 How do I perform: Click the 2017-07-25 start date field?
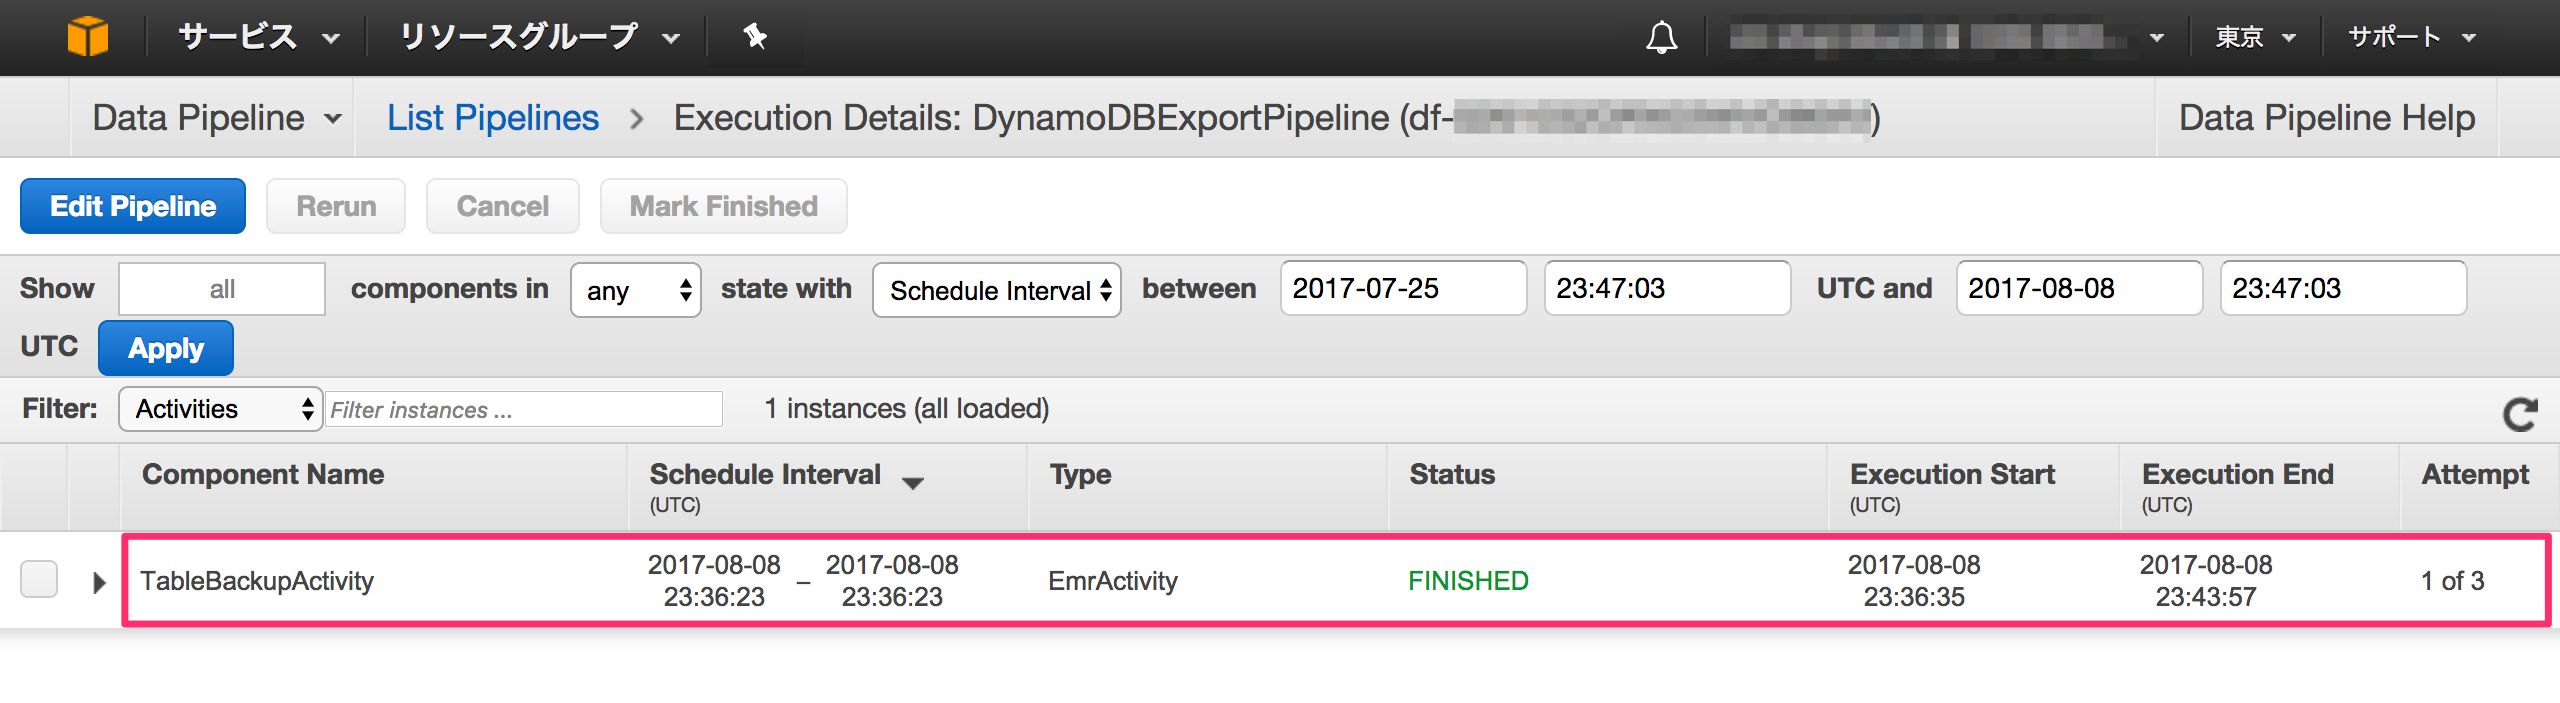tap(1401, 288)
